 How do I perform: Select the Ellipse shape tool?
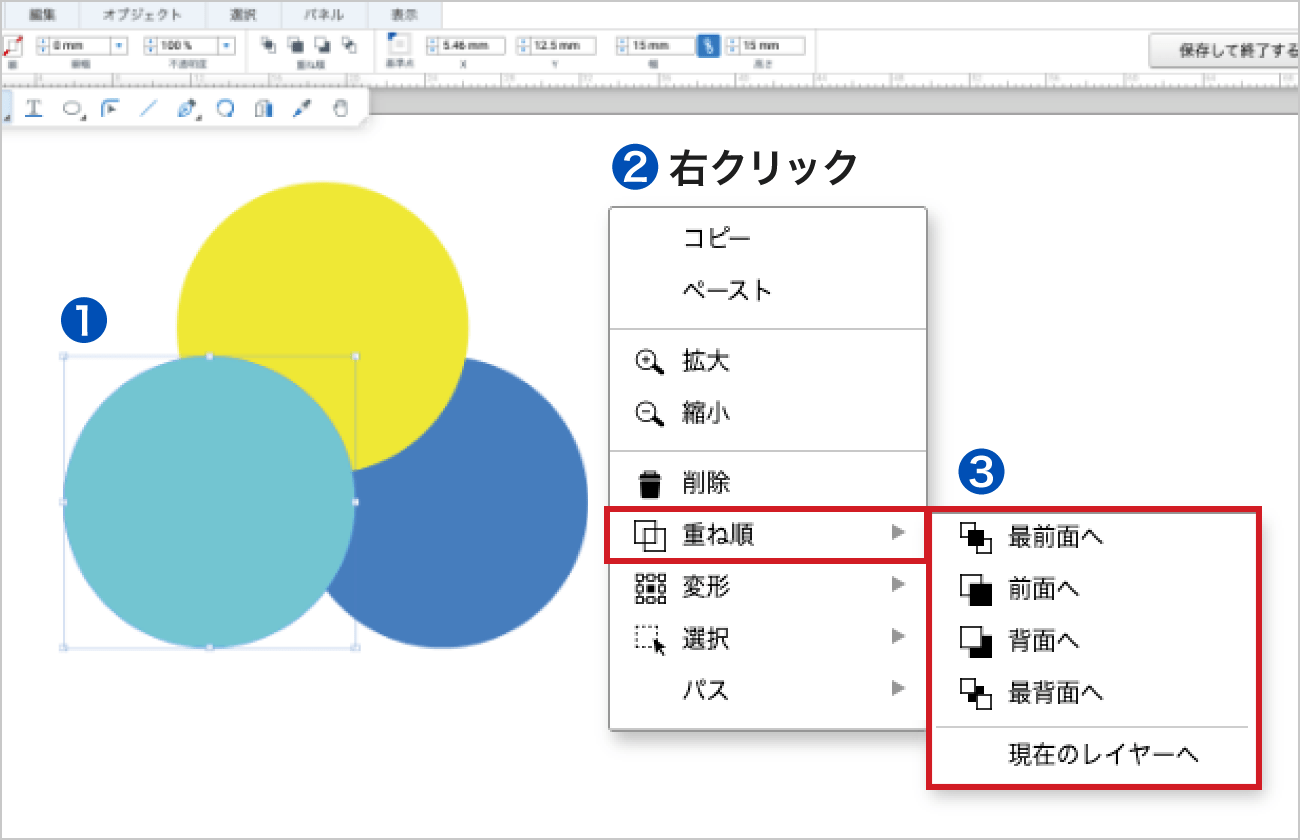pos(72,109)
